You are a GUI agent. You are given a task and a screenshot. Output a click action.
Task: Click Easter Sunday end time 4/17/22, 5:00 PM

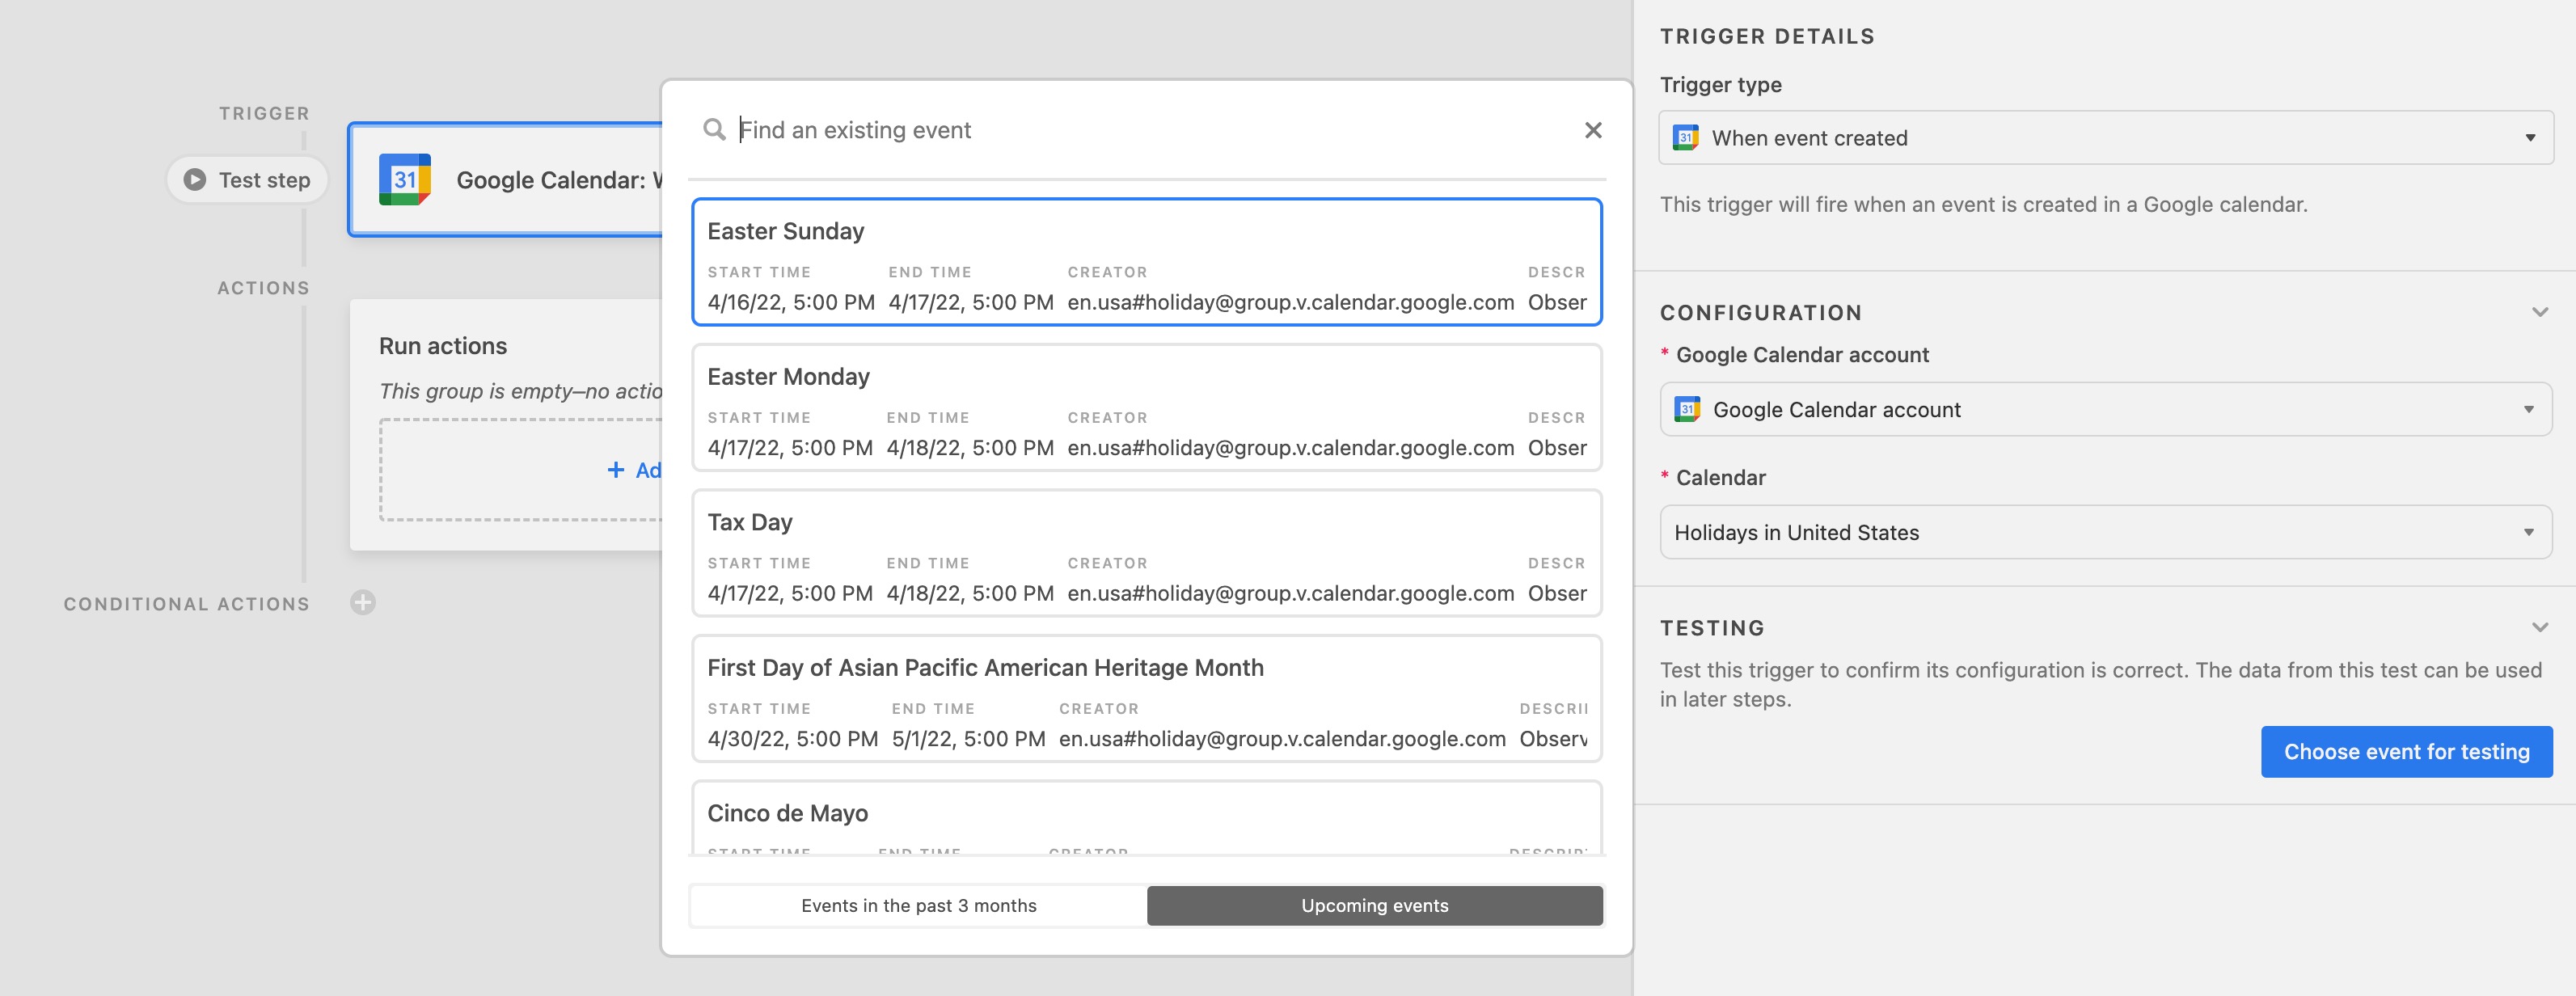(971, 303)
